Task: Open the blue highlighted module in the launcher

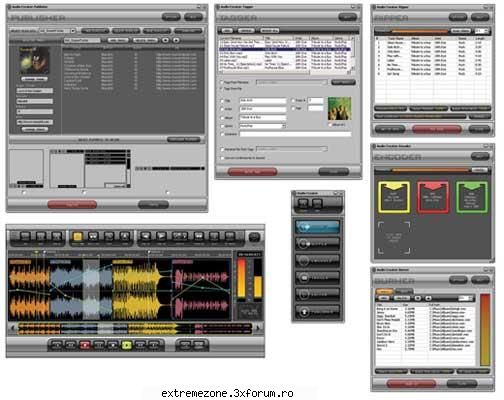Action: click(317, 227)
